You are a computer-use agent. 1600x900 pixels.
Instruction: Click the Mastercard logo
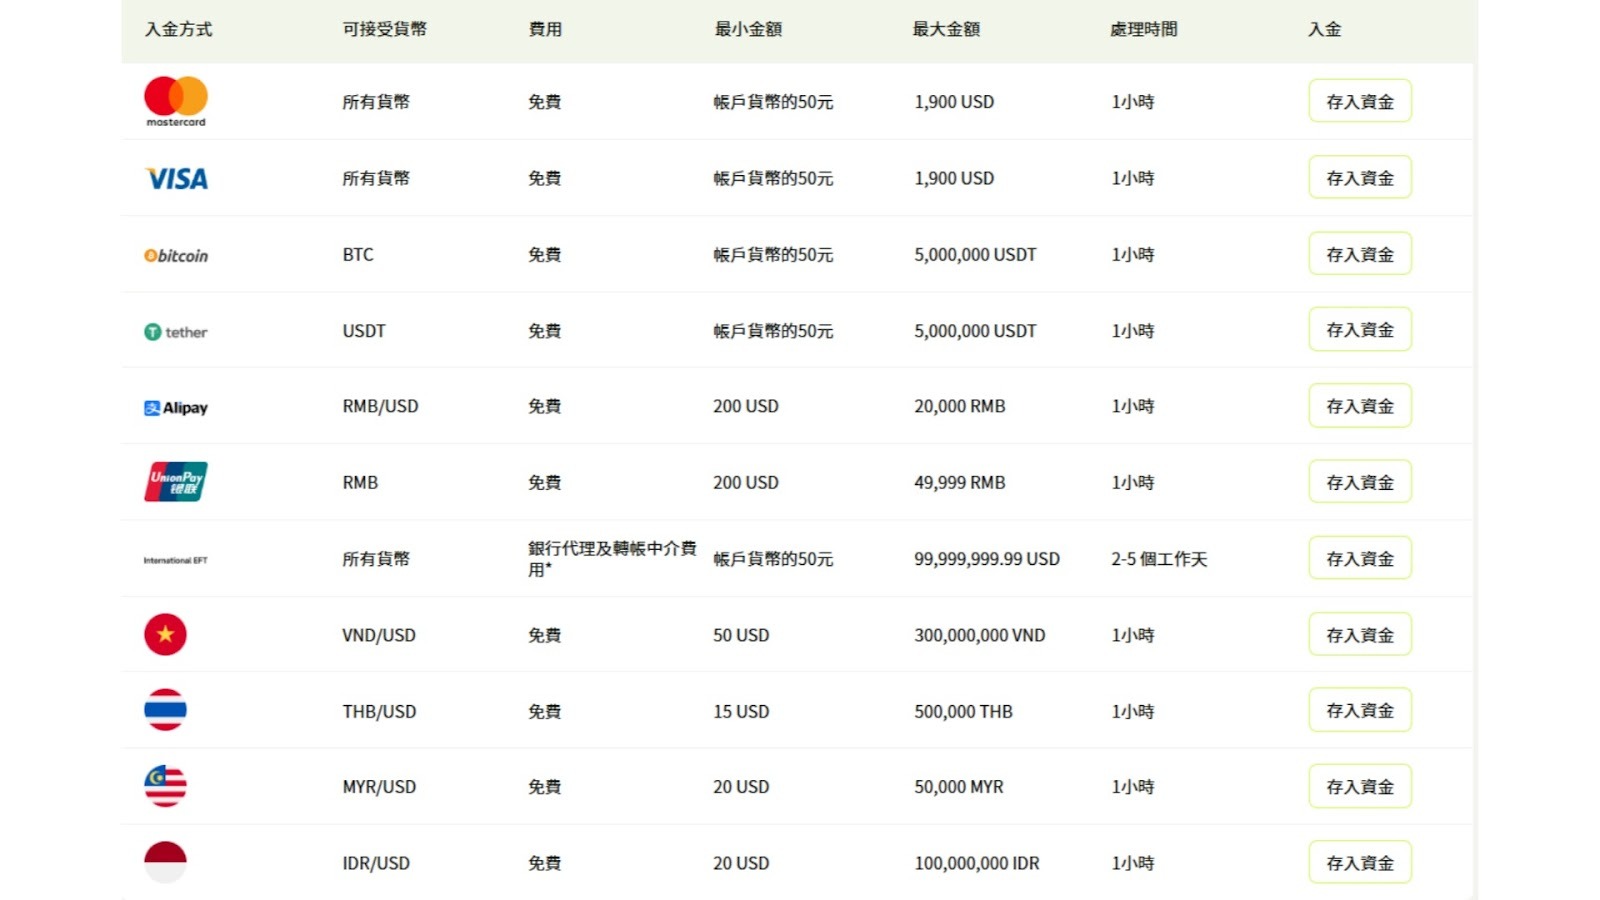tap(175, 100)
